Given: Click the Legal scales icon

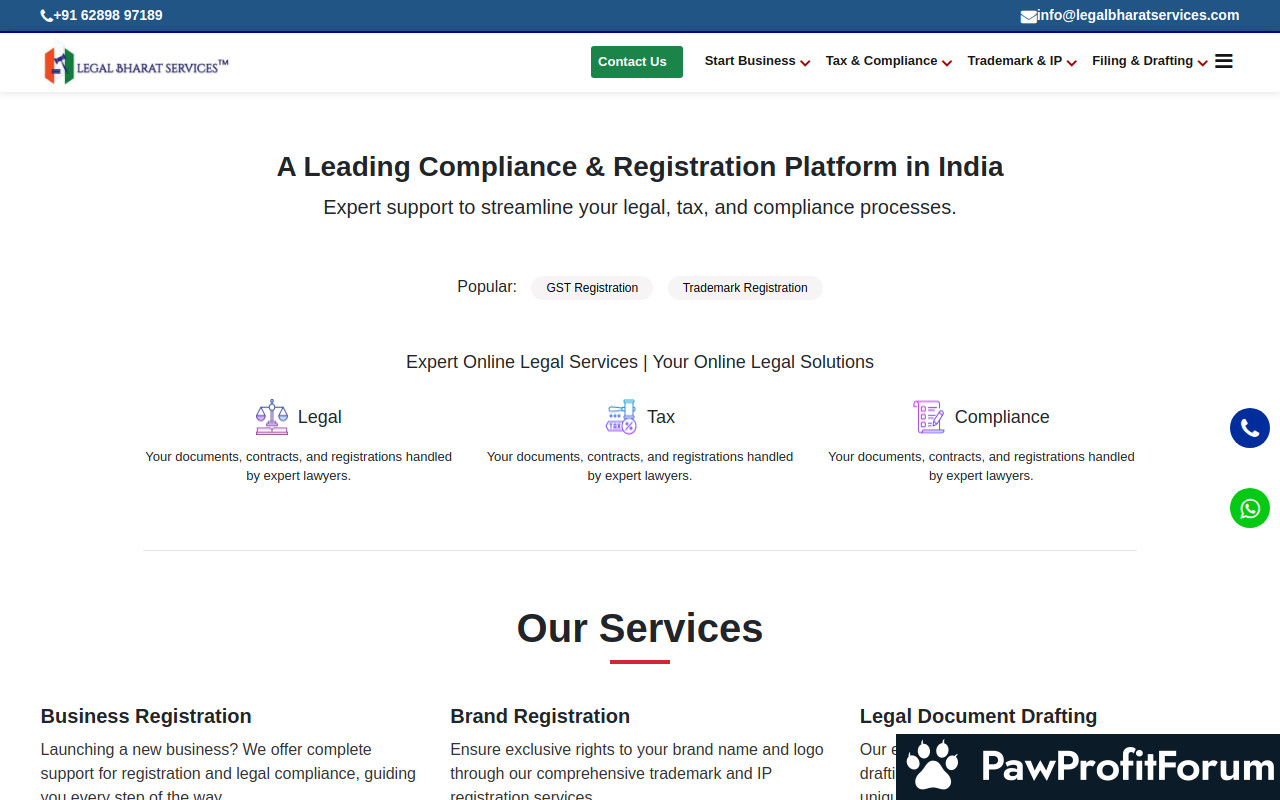Looking at the screenshot, I should pyautogui.click(x=271, y=417).
